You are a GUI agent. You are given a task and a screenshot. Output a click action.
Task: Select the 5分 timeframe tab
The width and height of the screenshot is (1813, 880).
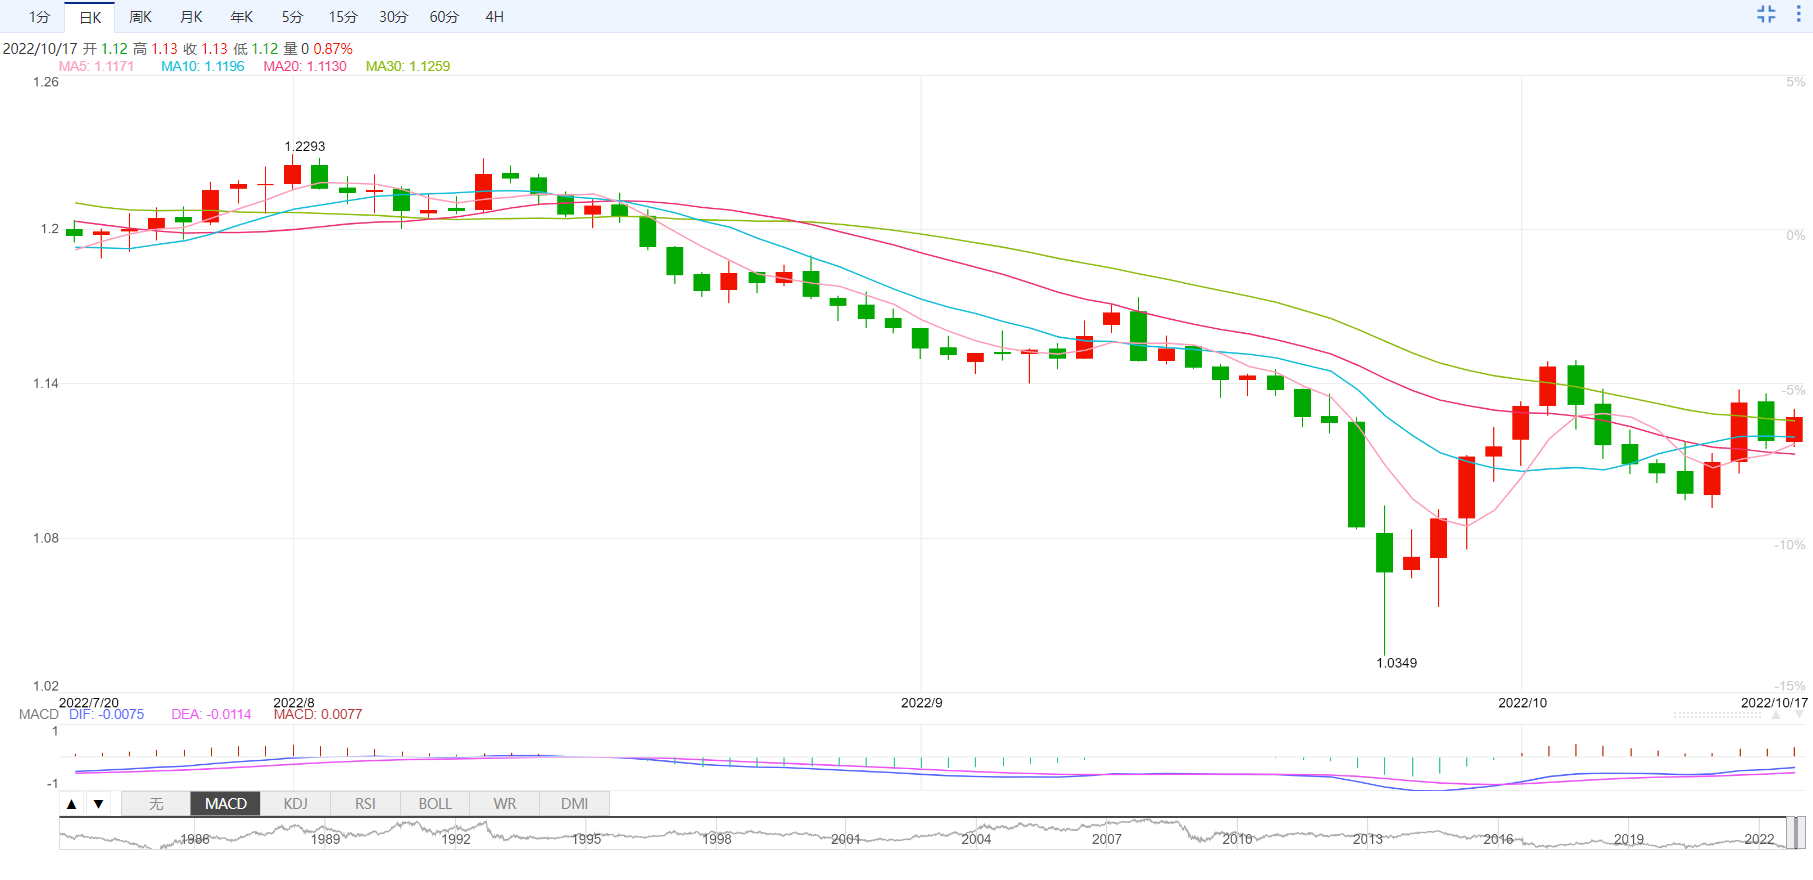coord(292,17)
